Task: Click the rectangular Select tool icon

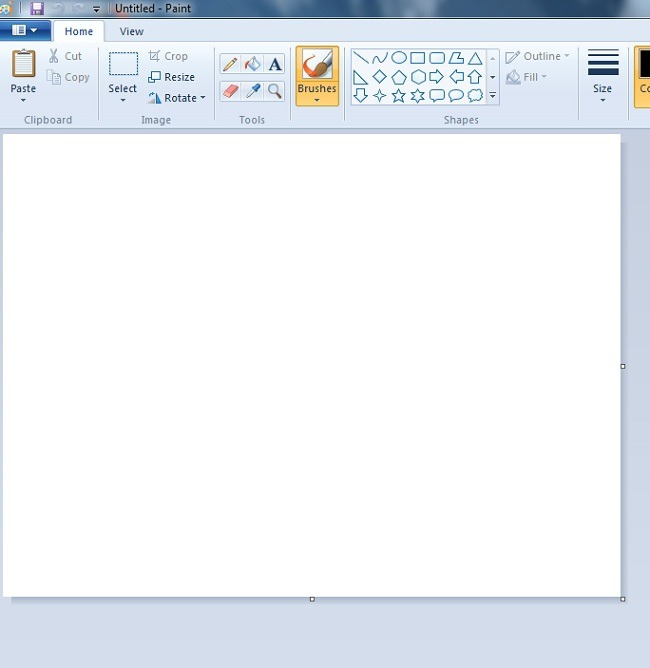Action: point(123,64)
